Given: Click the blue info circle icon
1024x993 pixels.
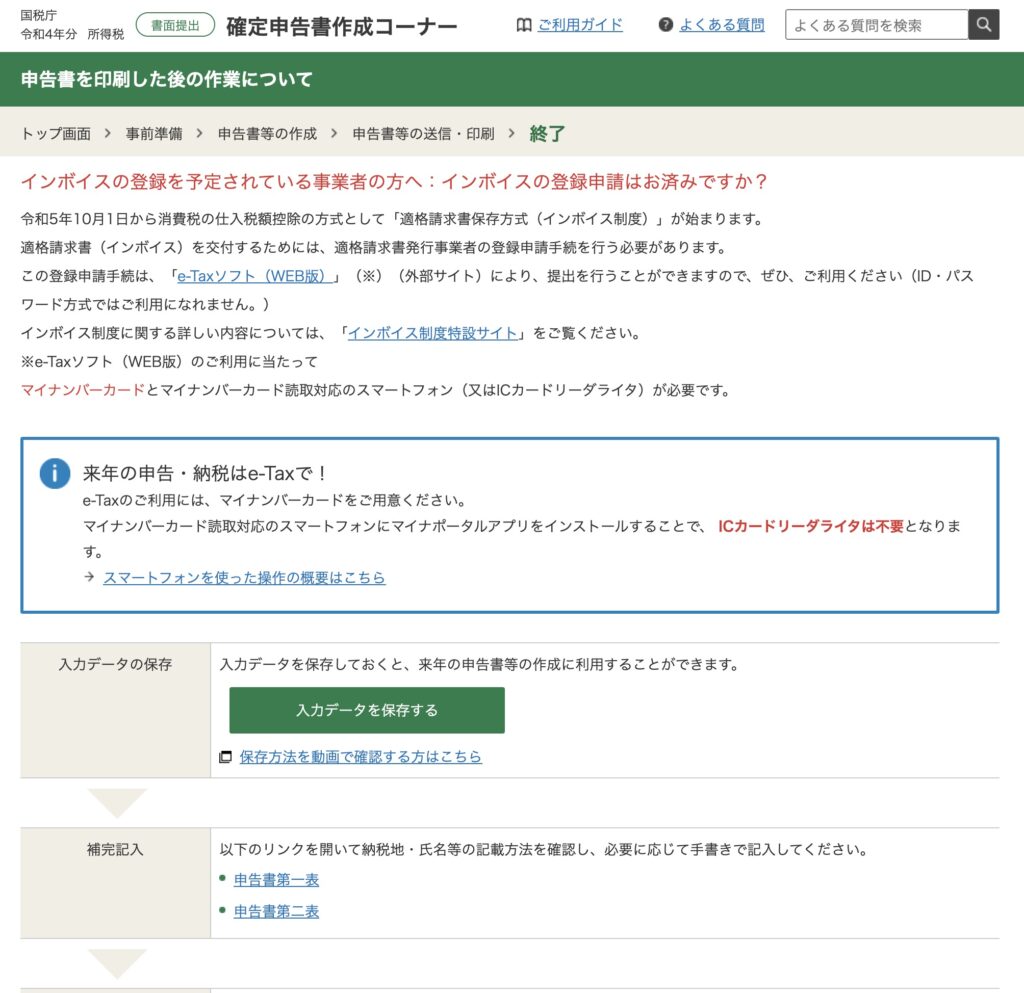Looking at the screenshot, I should pos(55,473).
